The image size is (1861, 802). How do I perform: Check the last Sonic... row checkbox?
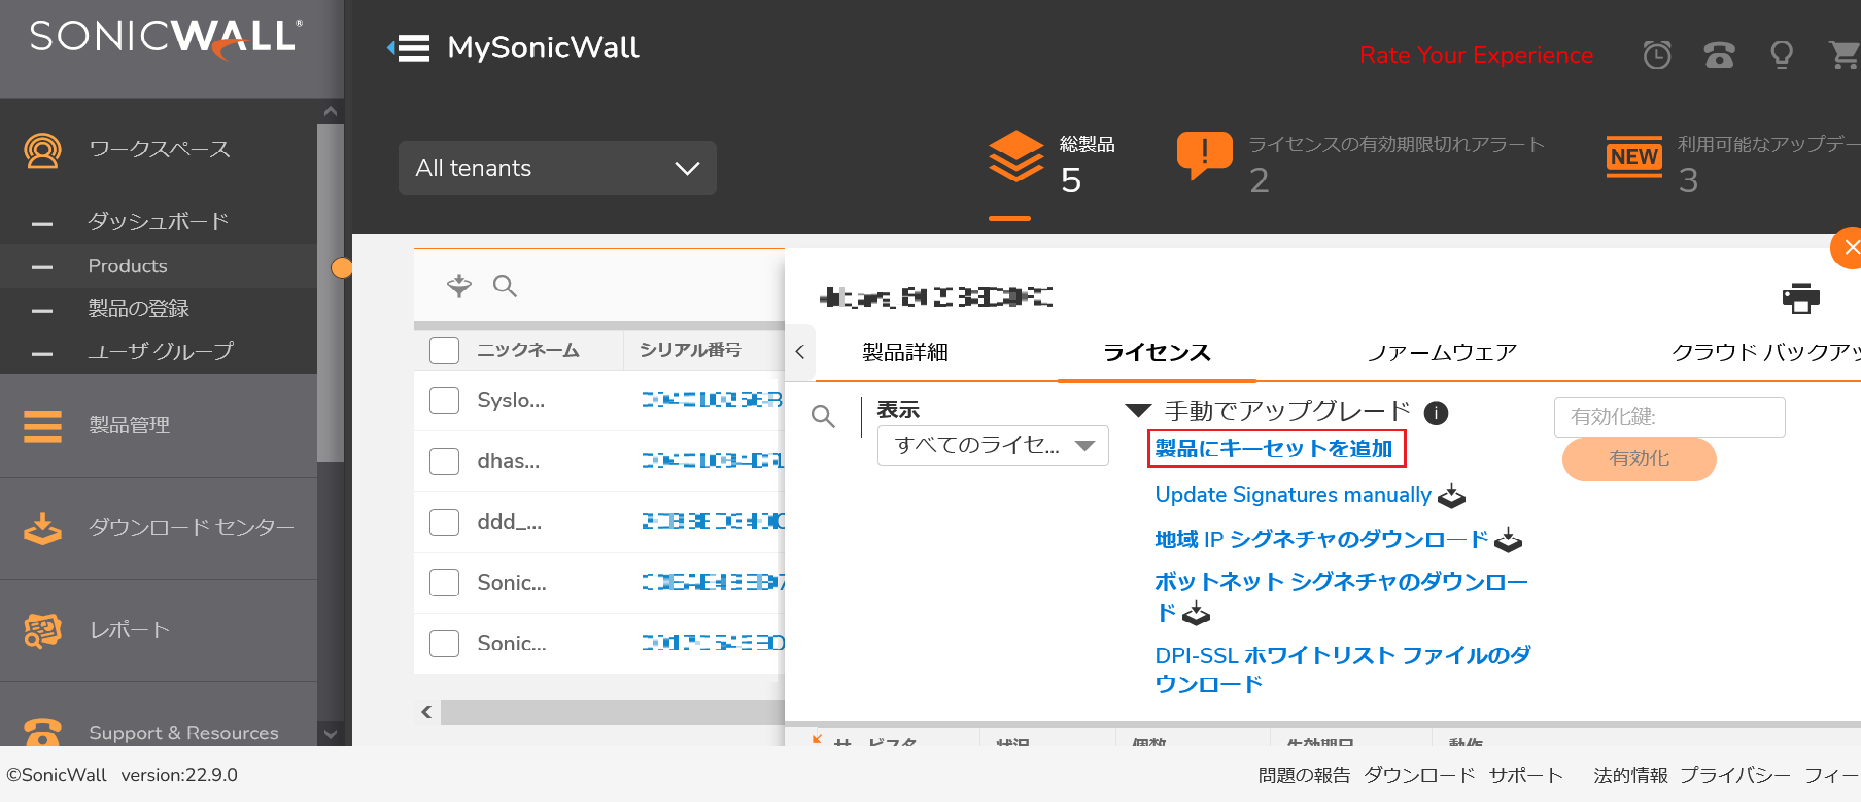pos(444,643)
